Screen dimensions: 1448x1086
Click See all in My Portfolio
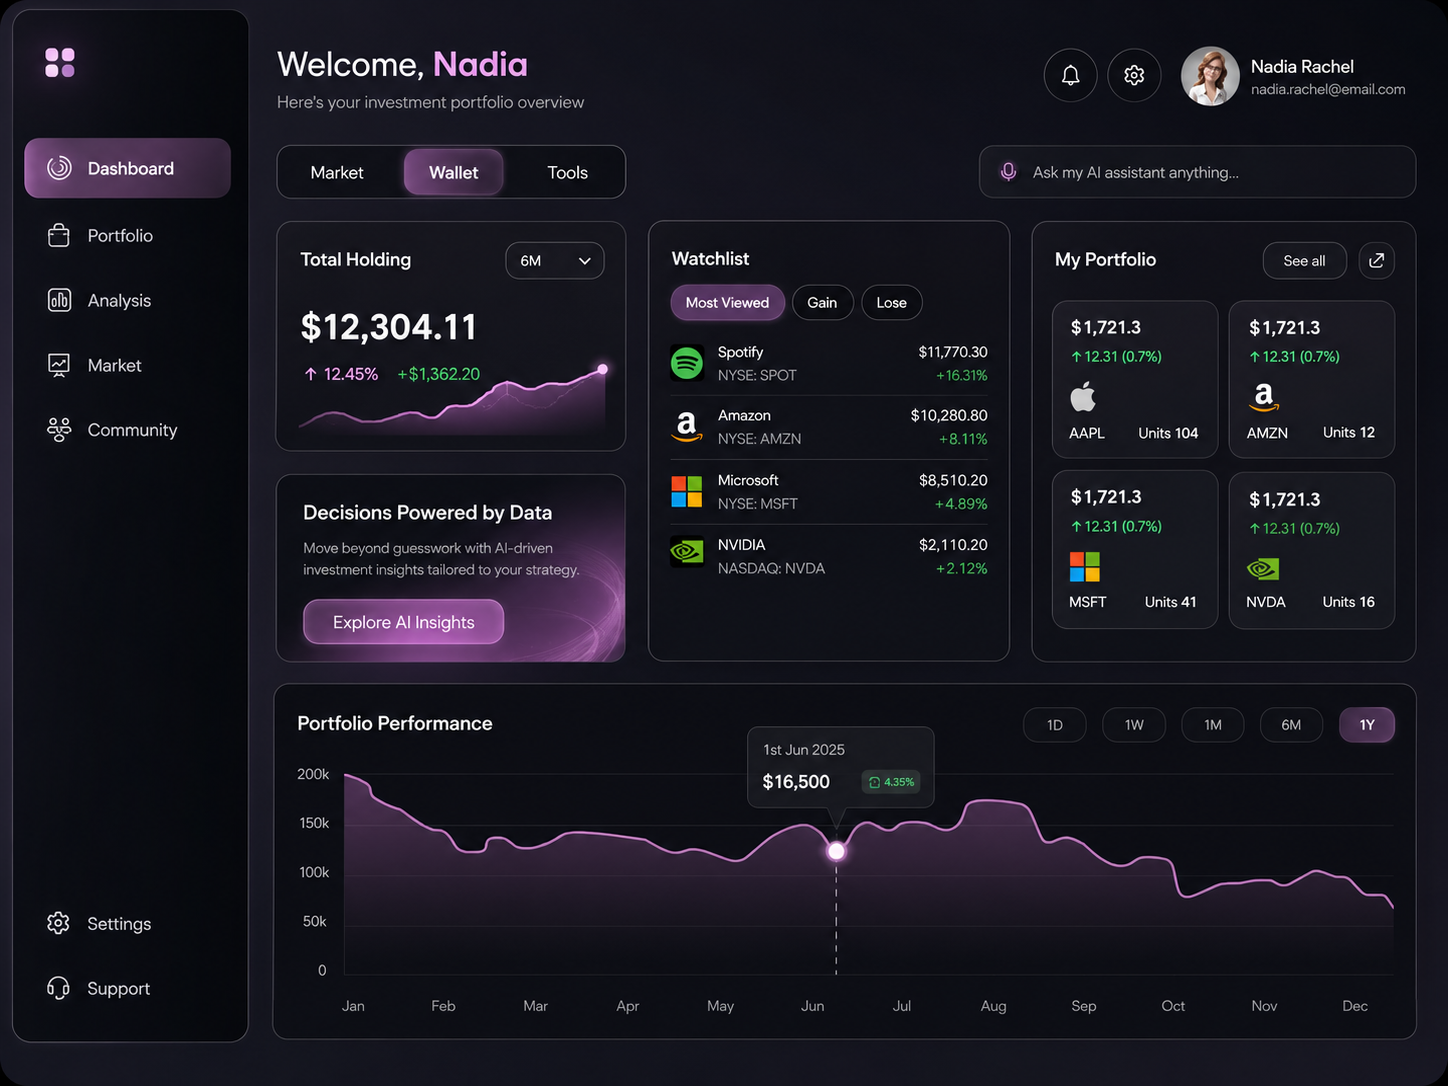tap(1305, 260)
